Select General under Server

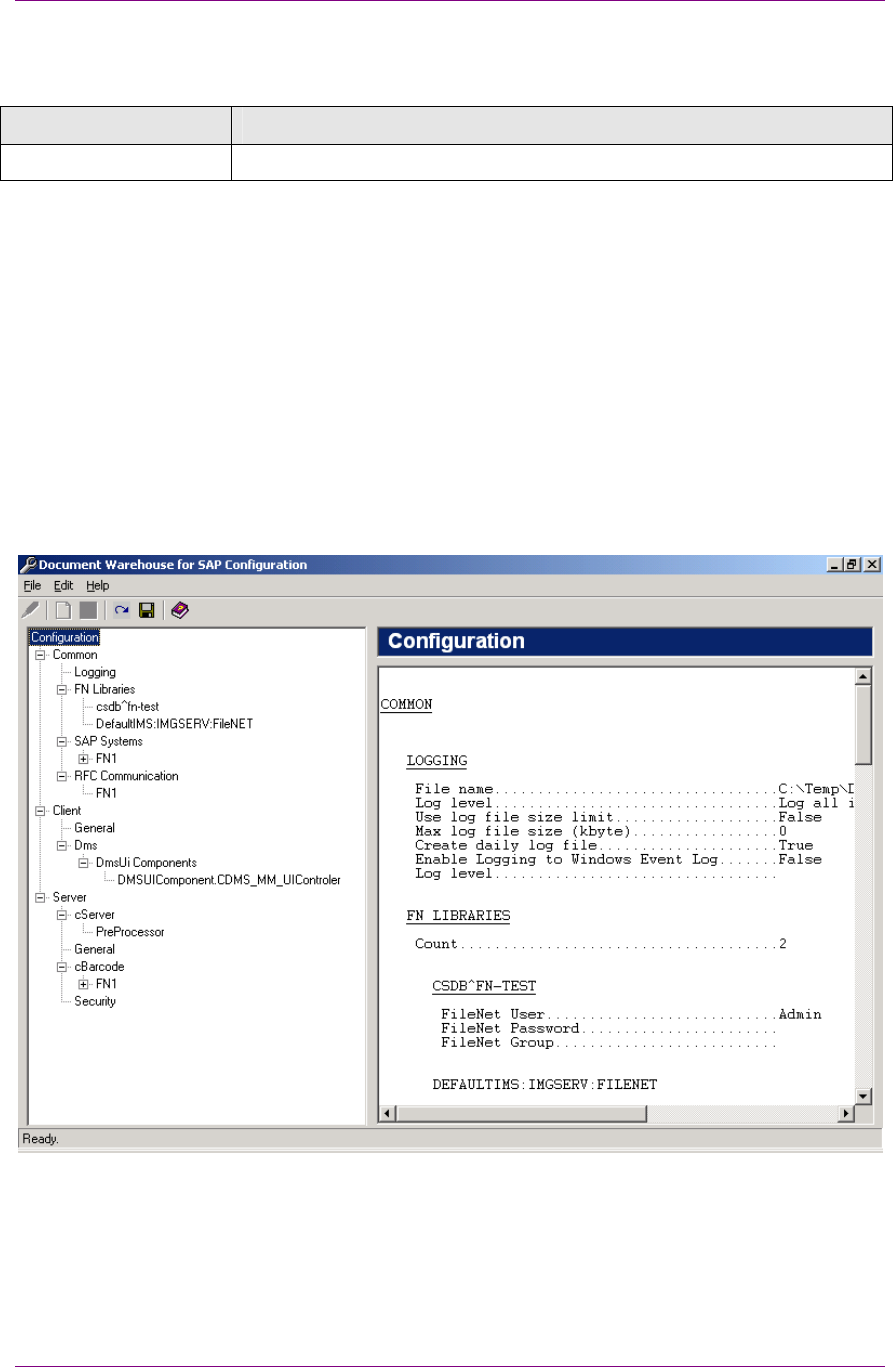click(94, 949)
